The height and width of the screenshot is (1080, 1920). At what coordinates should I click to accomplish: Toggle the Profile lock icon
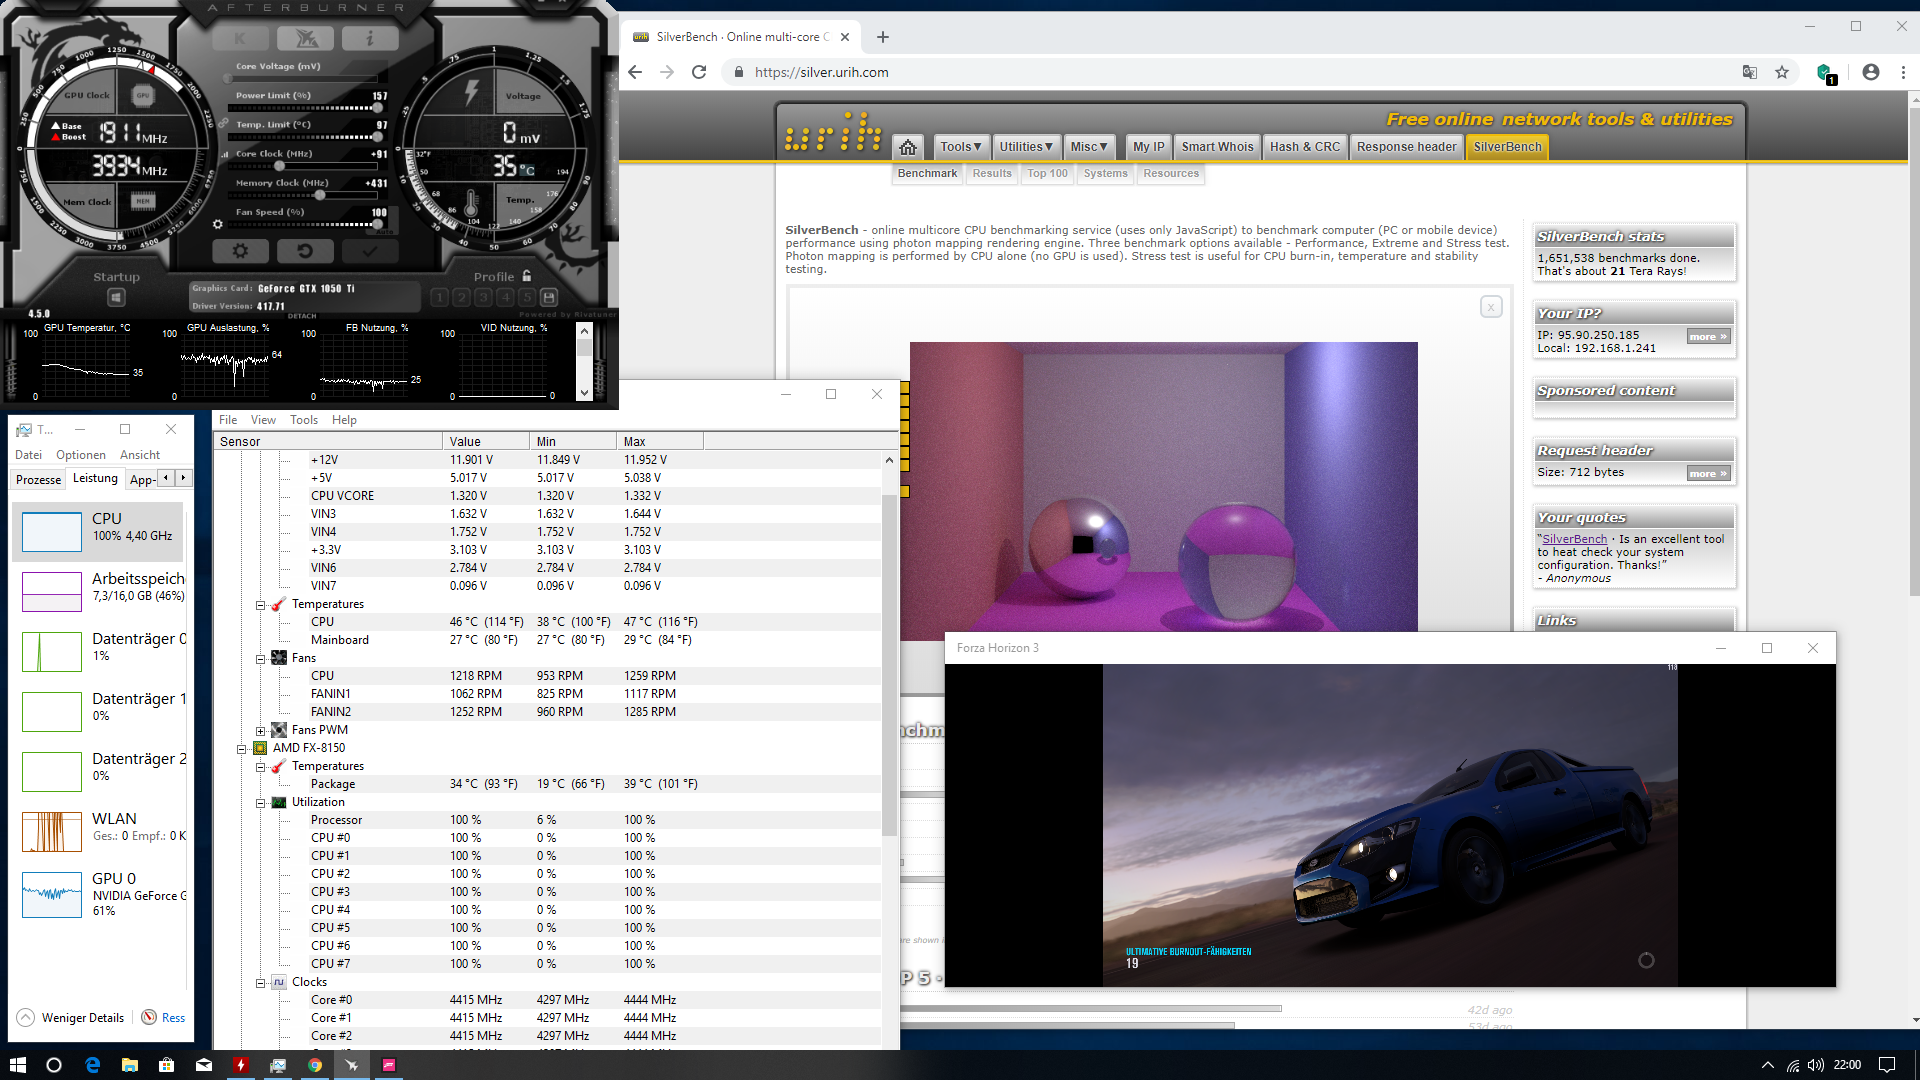pyautogui.click(x=527, y=276)
